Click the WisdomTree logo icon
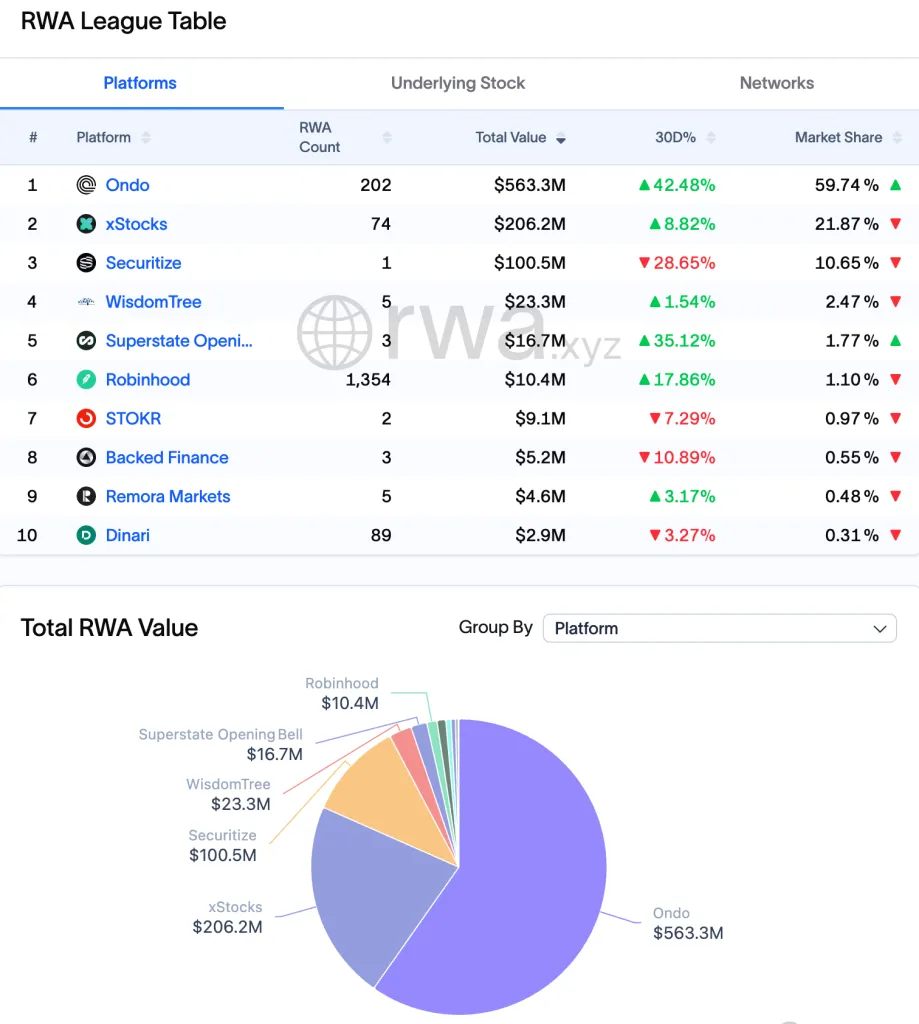 click(87, 302)
